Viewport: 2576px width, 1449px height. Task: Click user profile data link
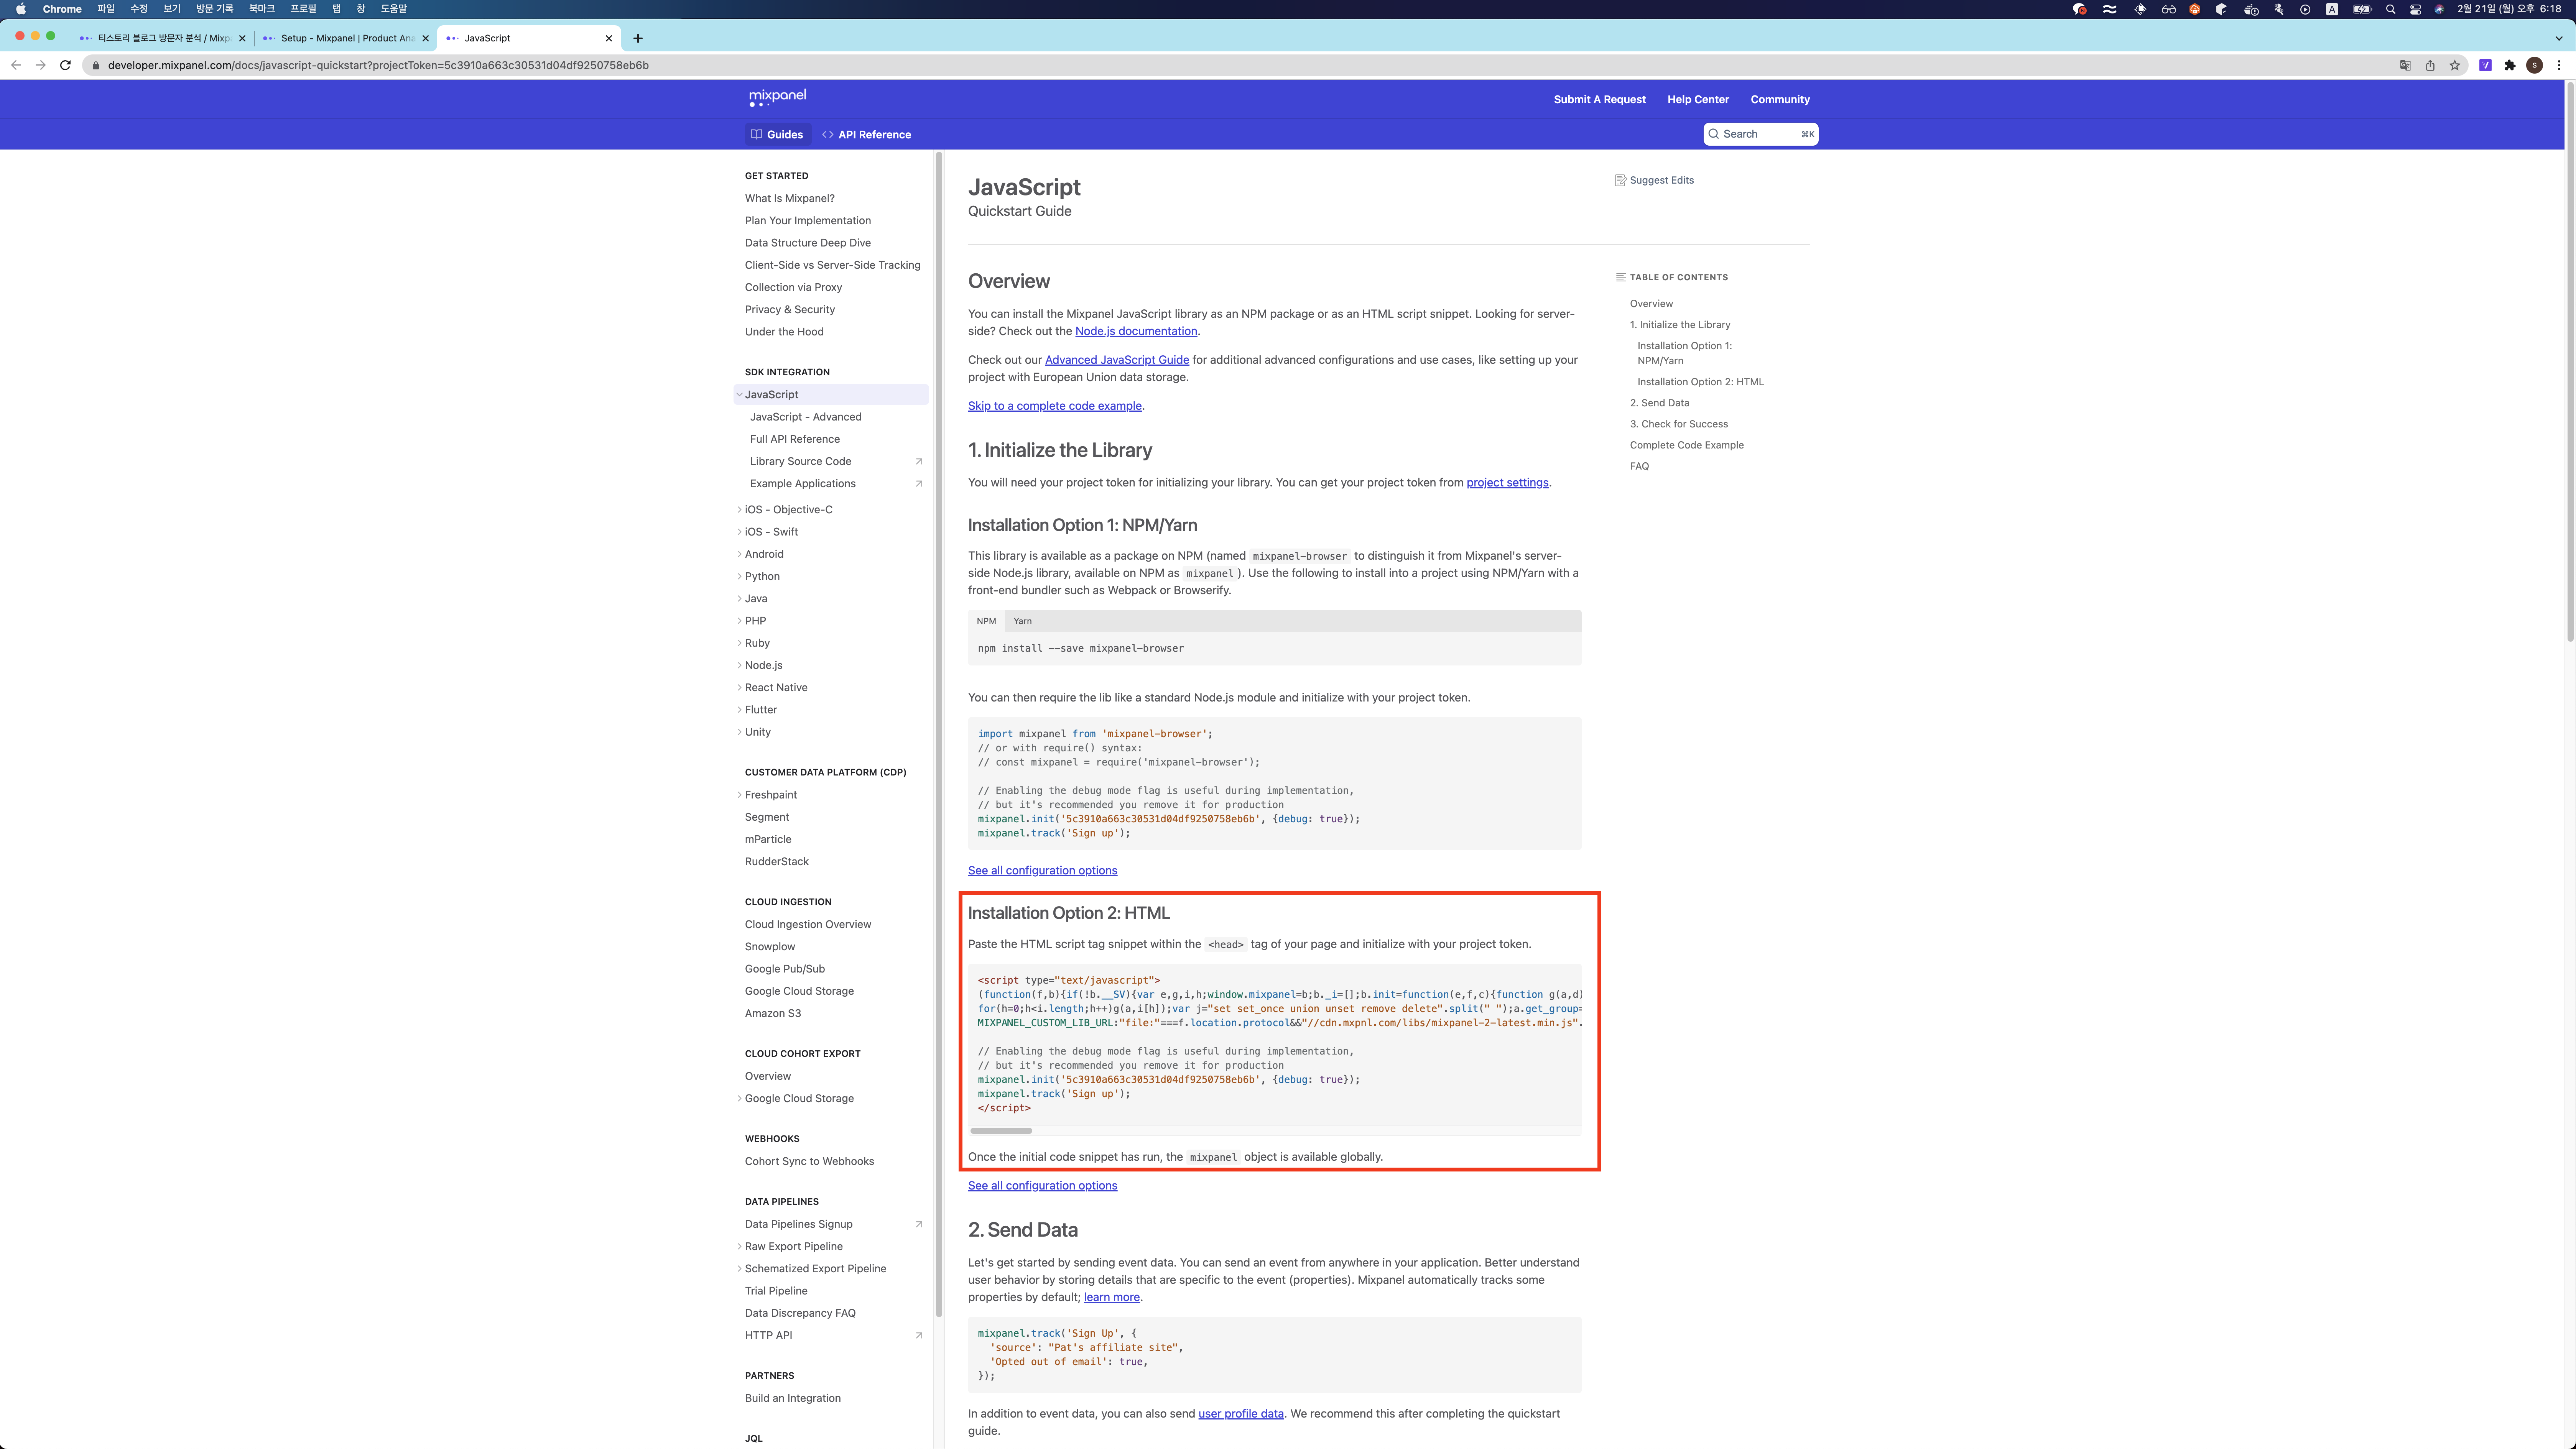[1240, 1414]
